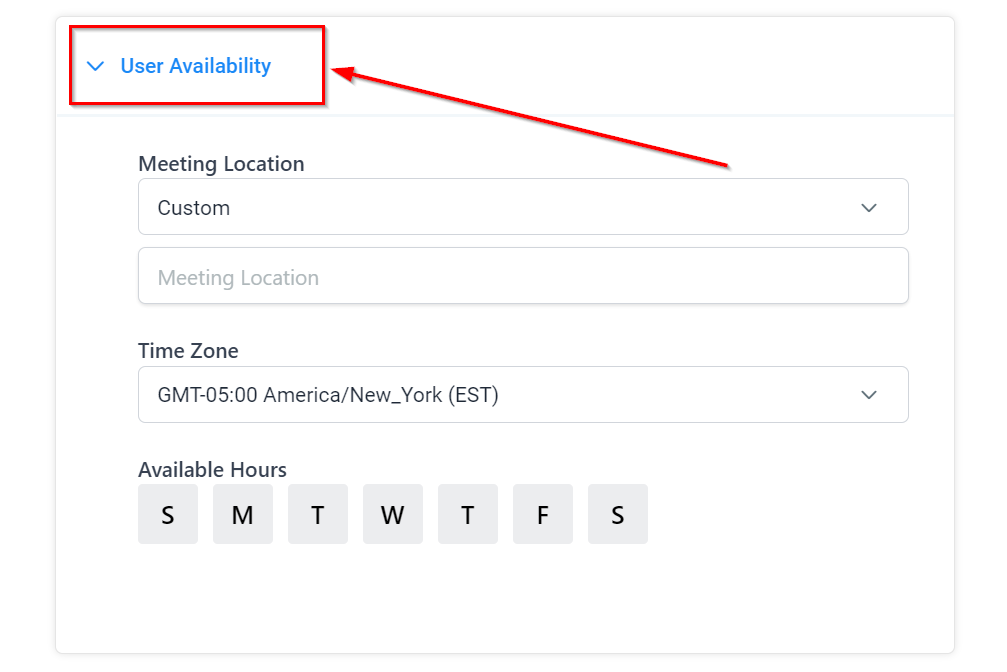Click the selected 'Custom' value text
The image size is (1007, 672).
[194, 208]
